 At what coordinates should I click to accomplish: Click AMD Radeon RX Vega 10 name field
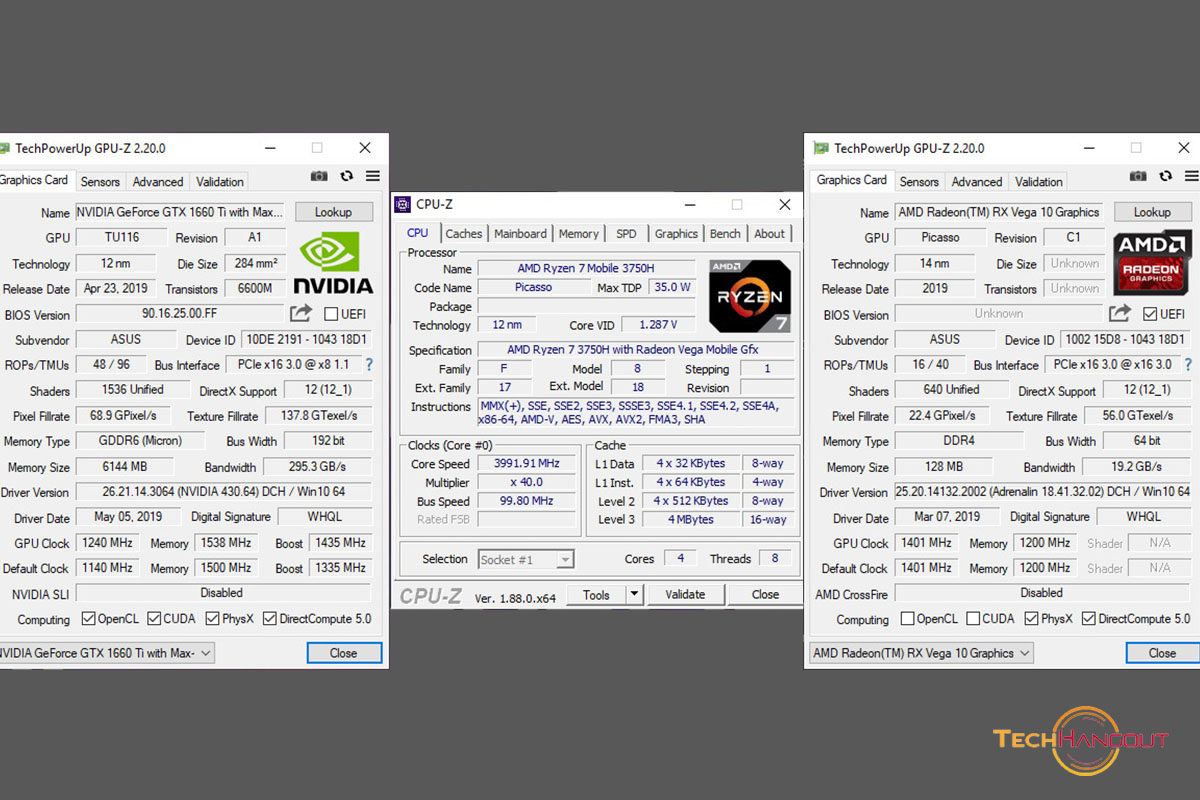coord(1001,212)
